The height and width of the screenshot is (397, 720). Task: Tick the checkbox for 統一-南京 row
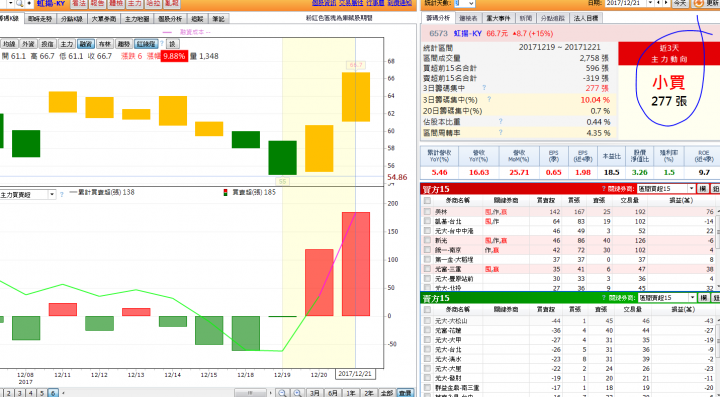click(427, 250)
